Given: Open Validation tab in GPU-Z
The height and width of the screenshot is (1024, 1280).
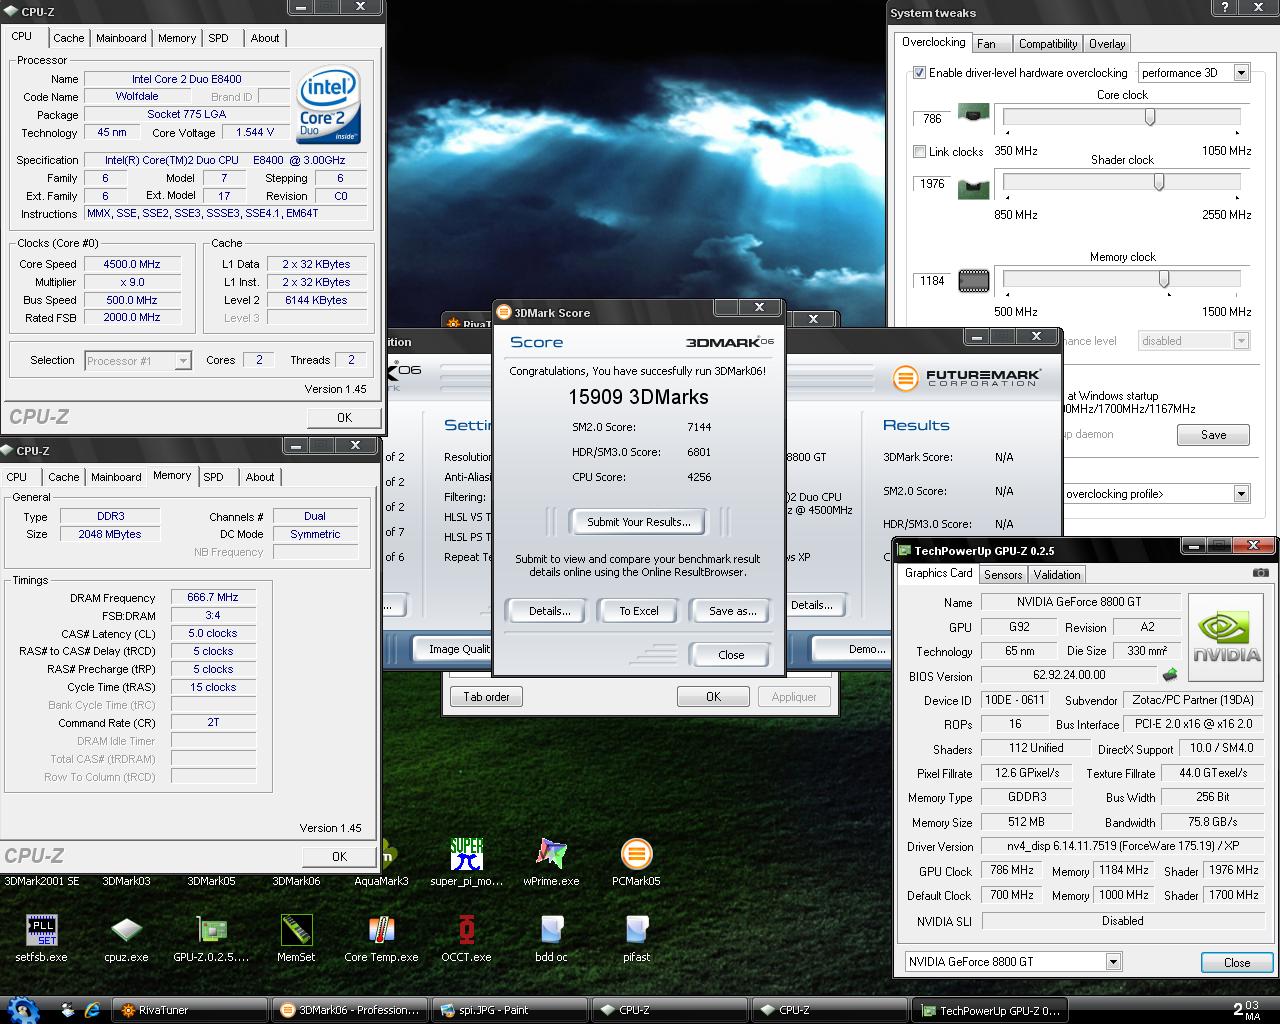Looking at the screenshot, I should 1057,574.
